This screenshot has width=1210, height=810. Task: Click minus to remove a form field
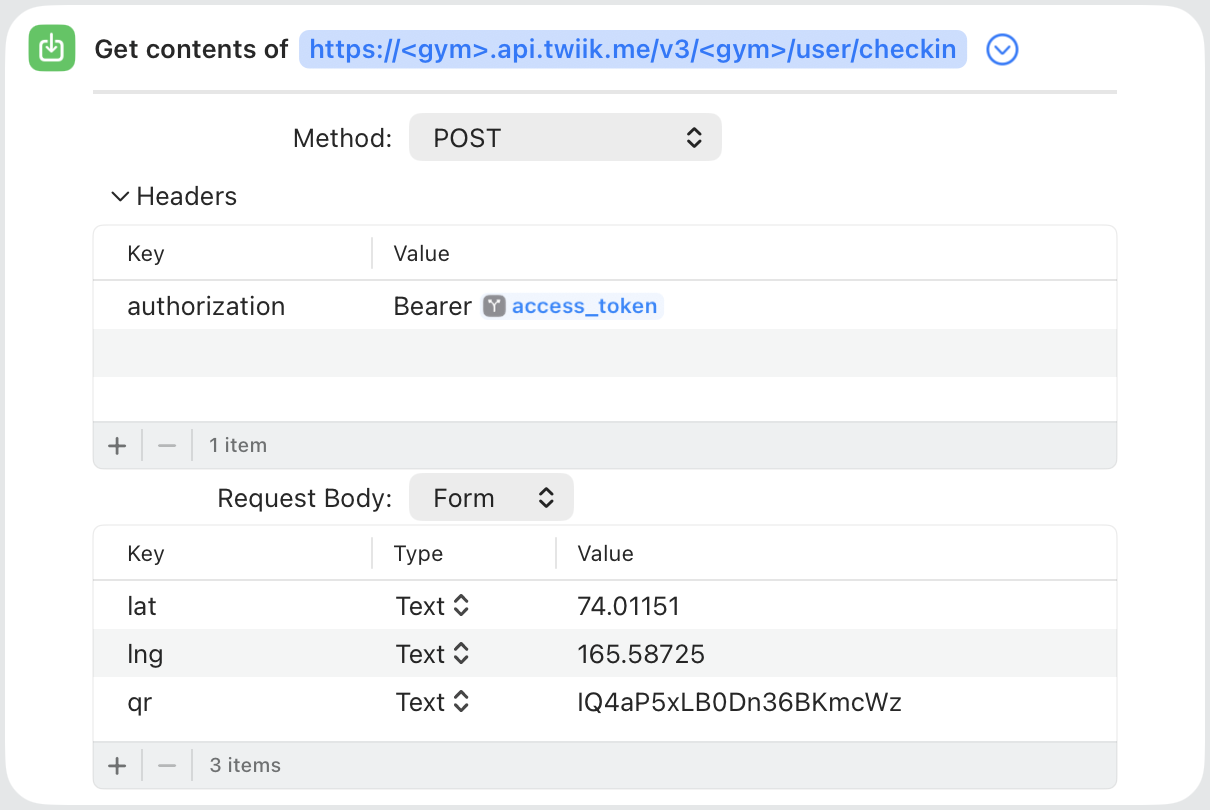[166, 765]
